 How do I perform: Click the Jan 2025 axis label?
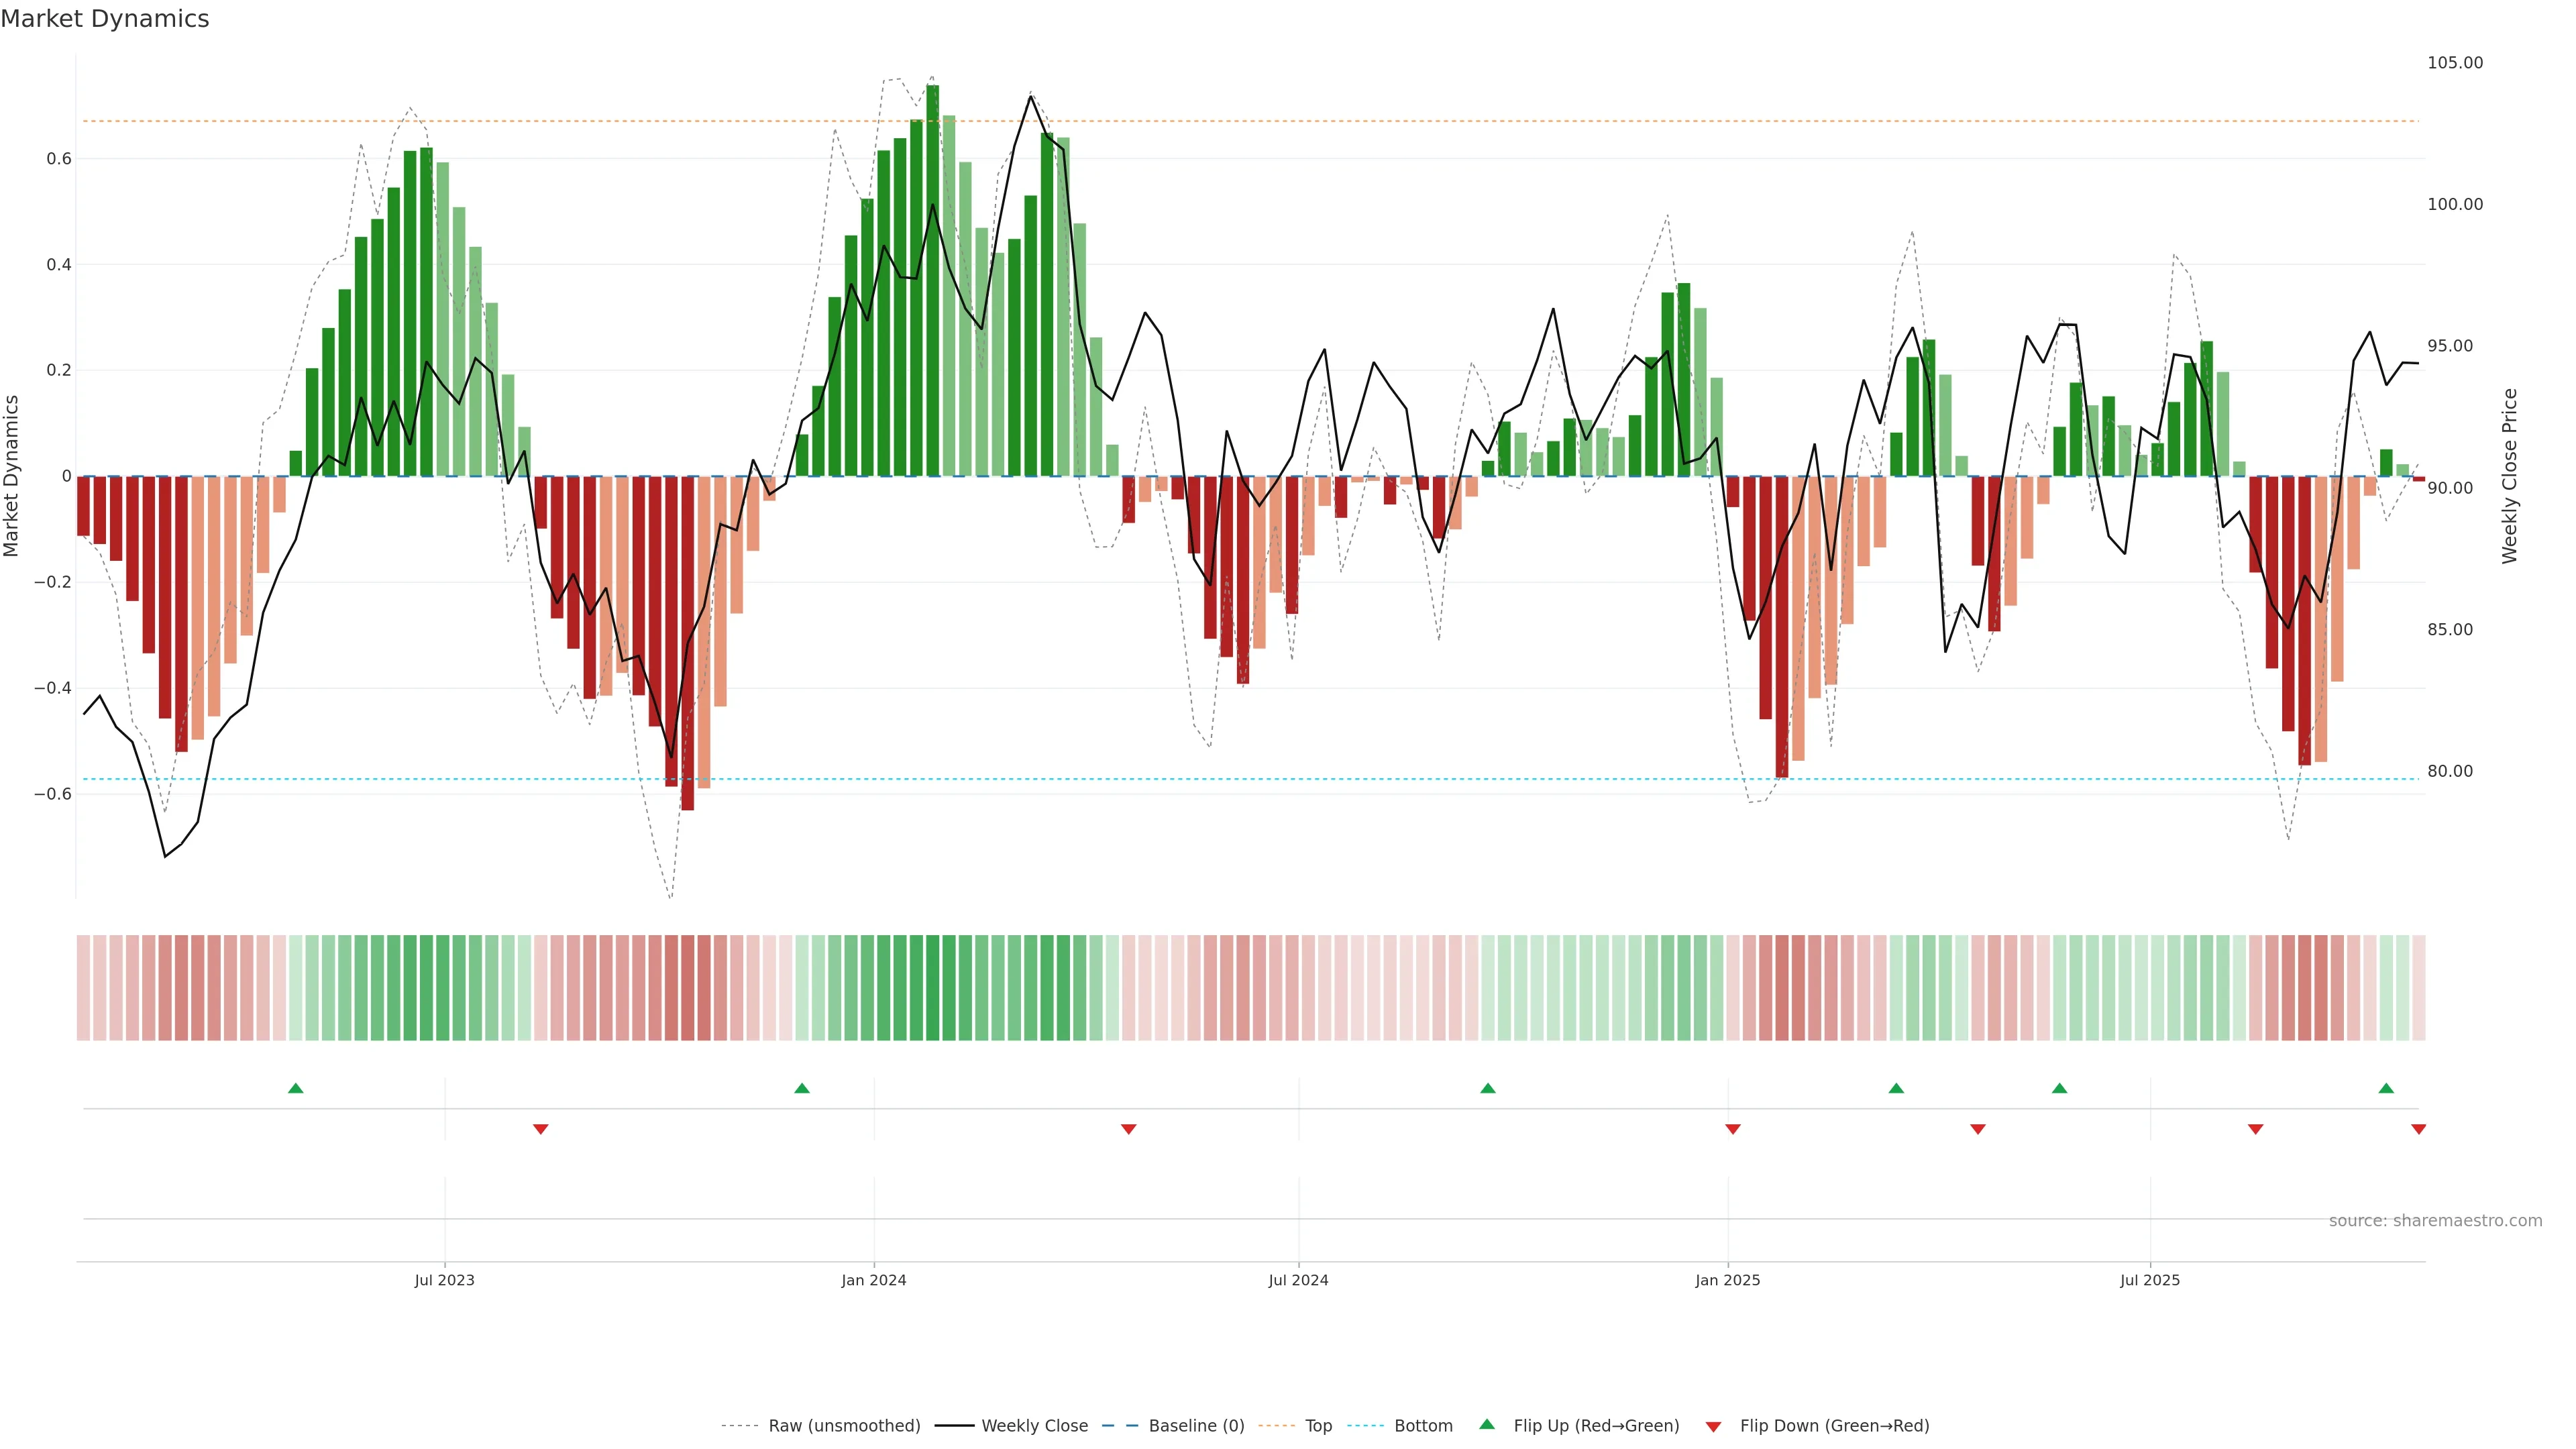click(1727, 1280)
